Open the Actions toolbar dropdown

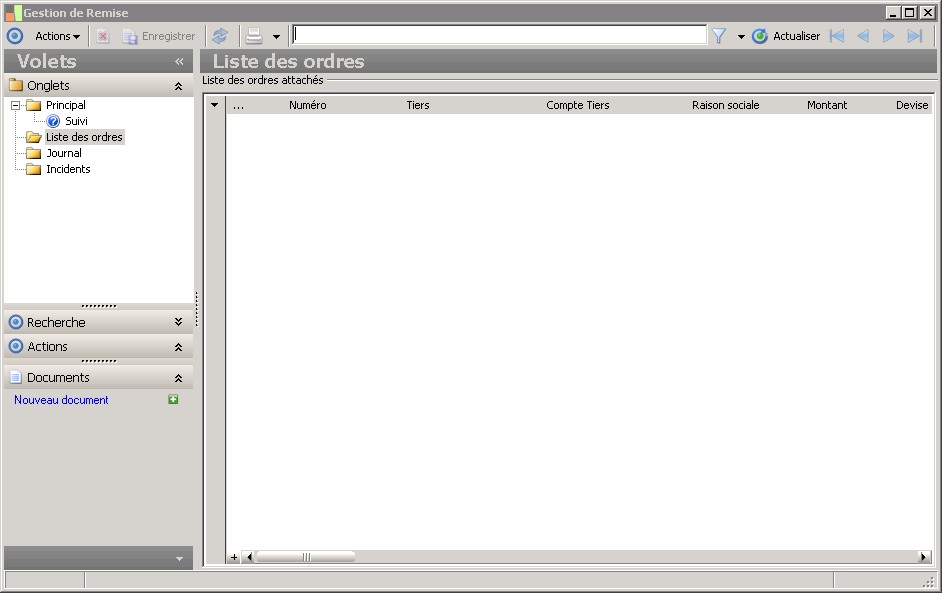pyautogui.click(x=57, y=36)
